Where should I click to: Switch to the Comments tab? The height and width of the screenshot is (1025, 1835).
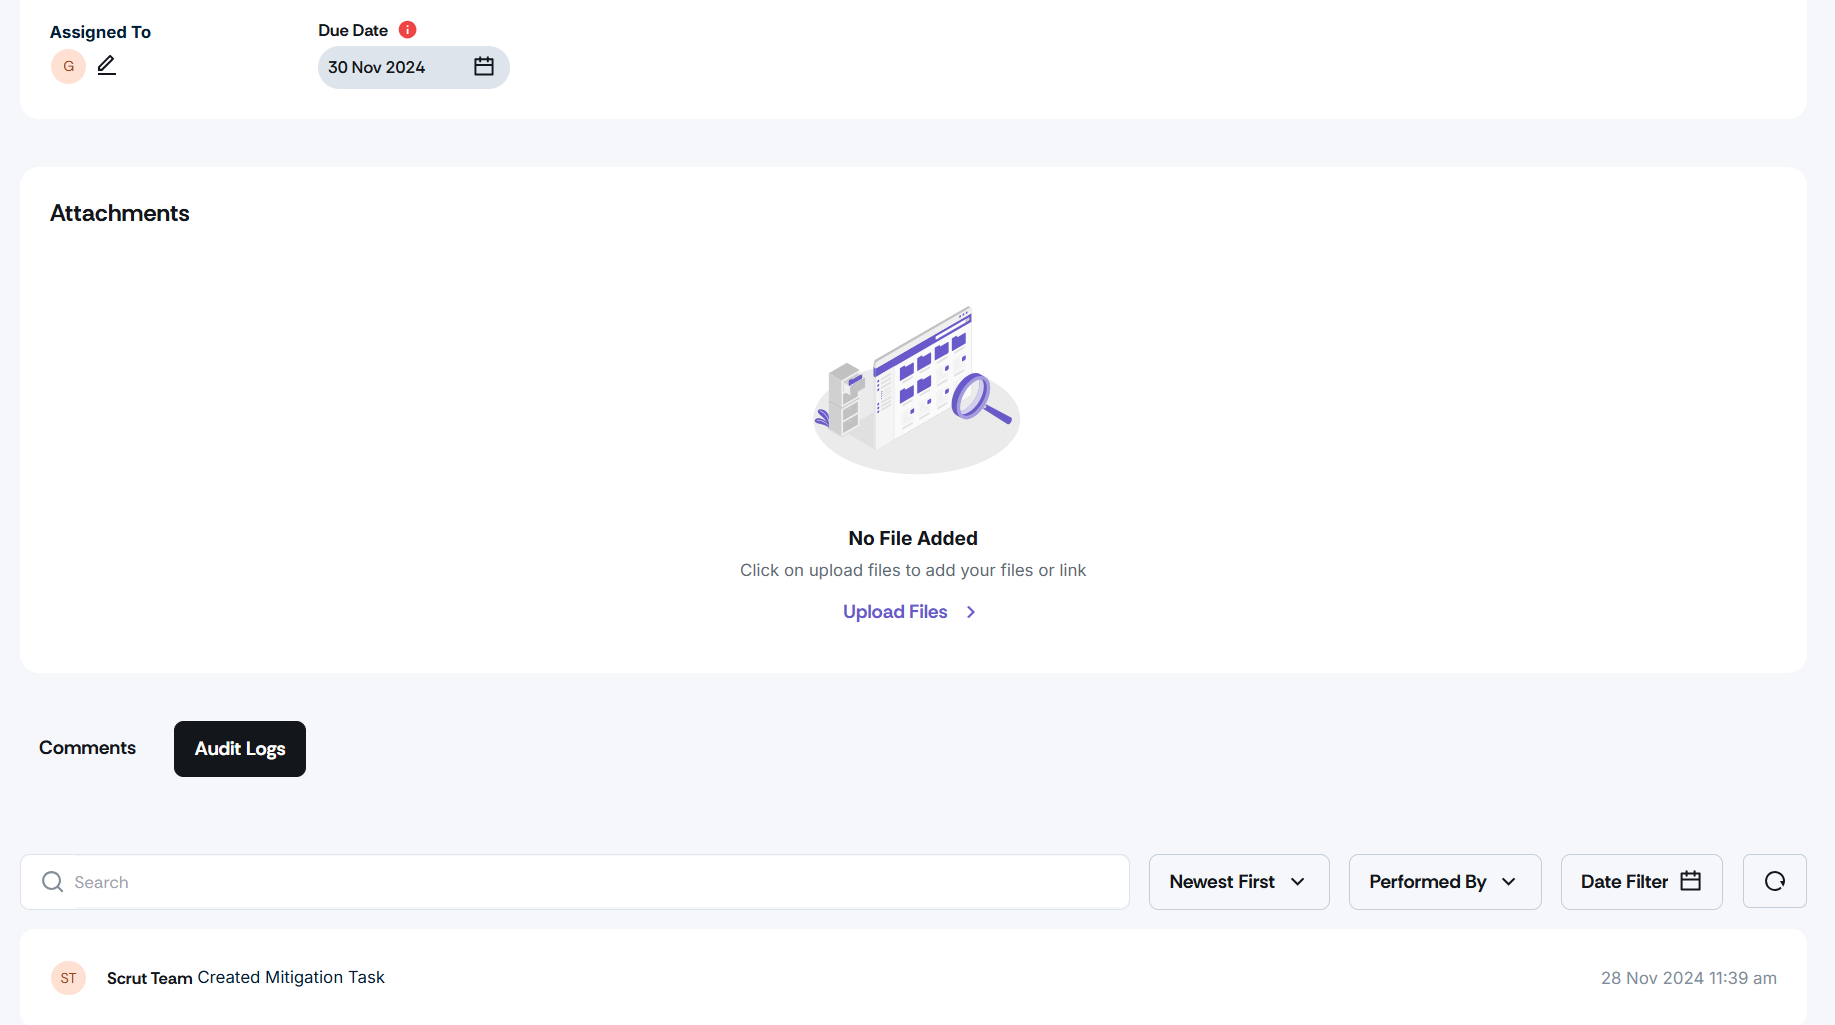click(x=88, y=748)
